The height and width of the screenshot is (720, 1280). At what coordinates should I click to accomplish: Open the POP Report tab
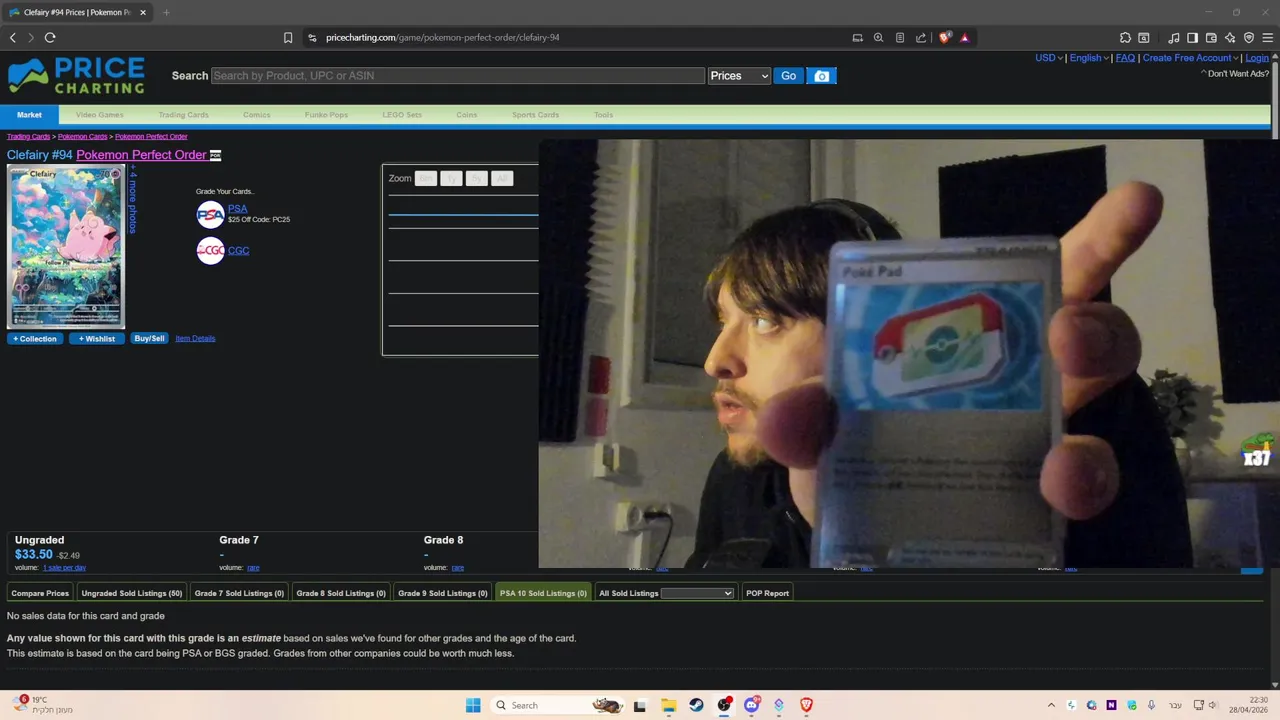pos(767,593)
